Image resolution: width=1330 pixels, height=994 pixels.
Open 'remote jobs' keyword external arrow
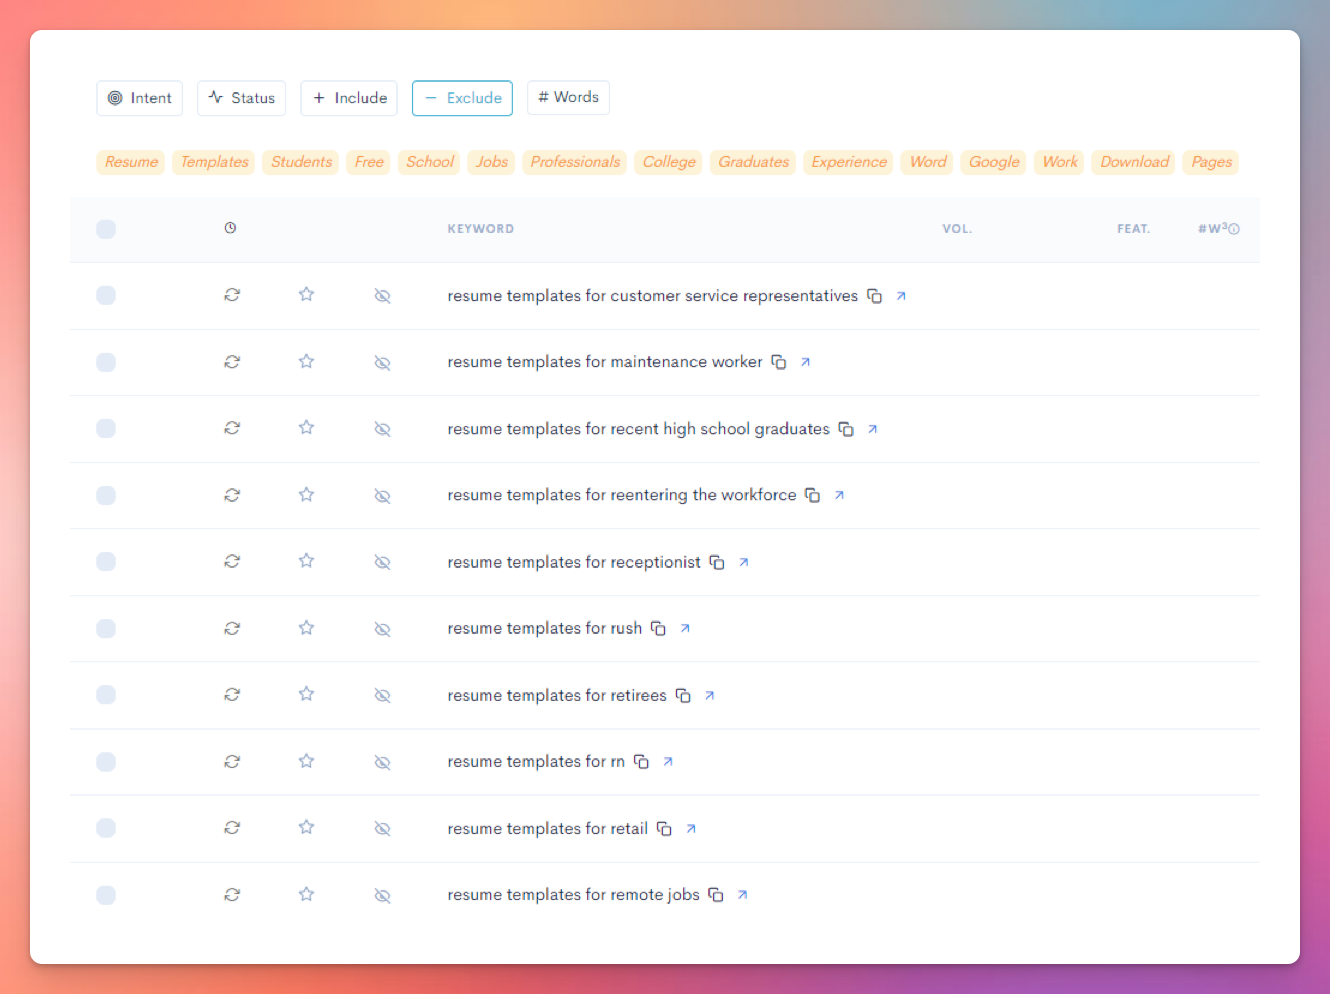point(742,895)
